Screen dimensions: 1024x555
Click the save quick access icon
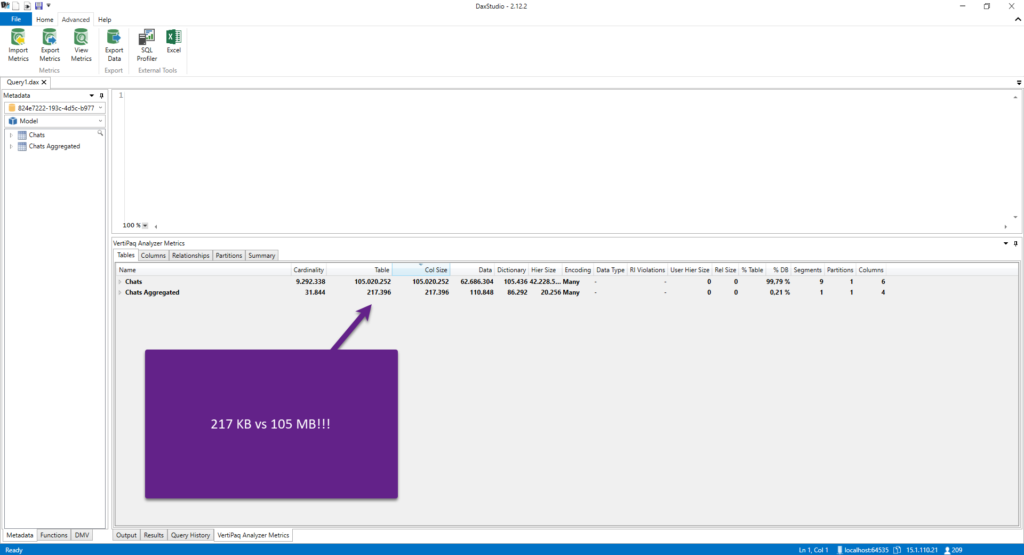(39, 6)
